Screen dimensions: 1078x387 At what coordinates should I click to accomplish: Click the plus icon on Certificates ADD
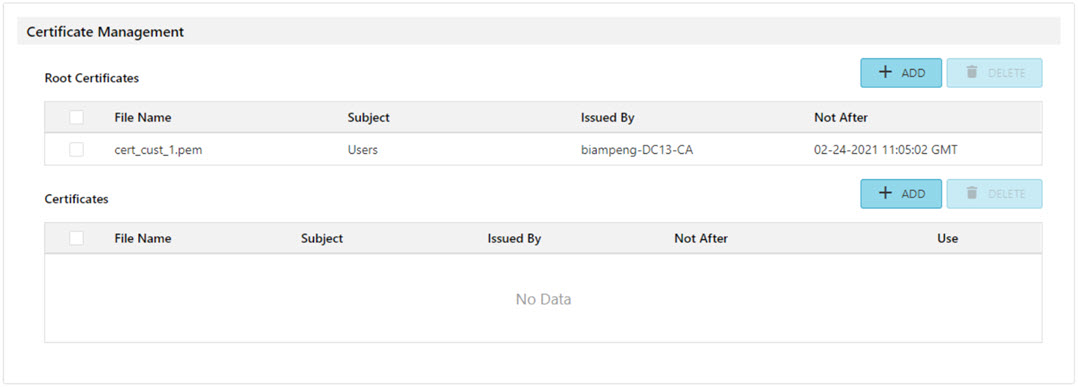pyautogui.click(x=886, y=193)
